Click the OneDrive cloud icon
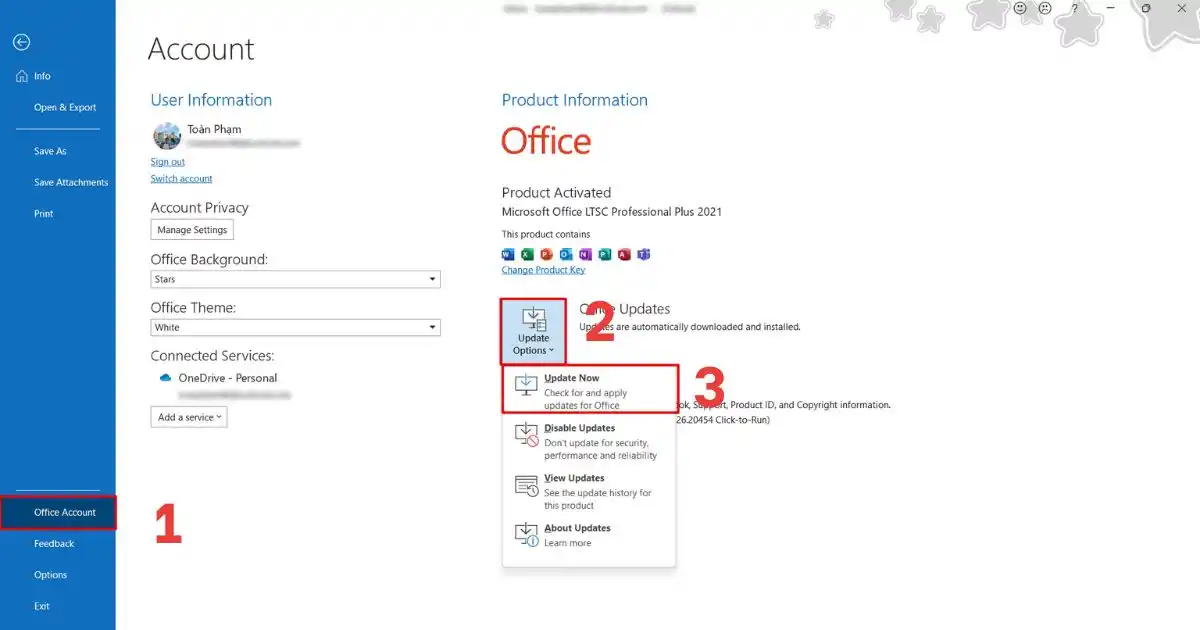 coord(165,378)
